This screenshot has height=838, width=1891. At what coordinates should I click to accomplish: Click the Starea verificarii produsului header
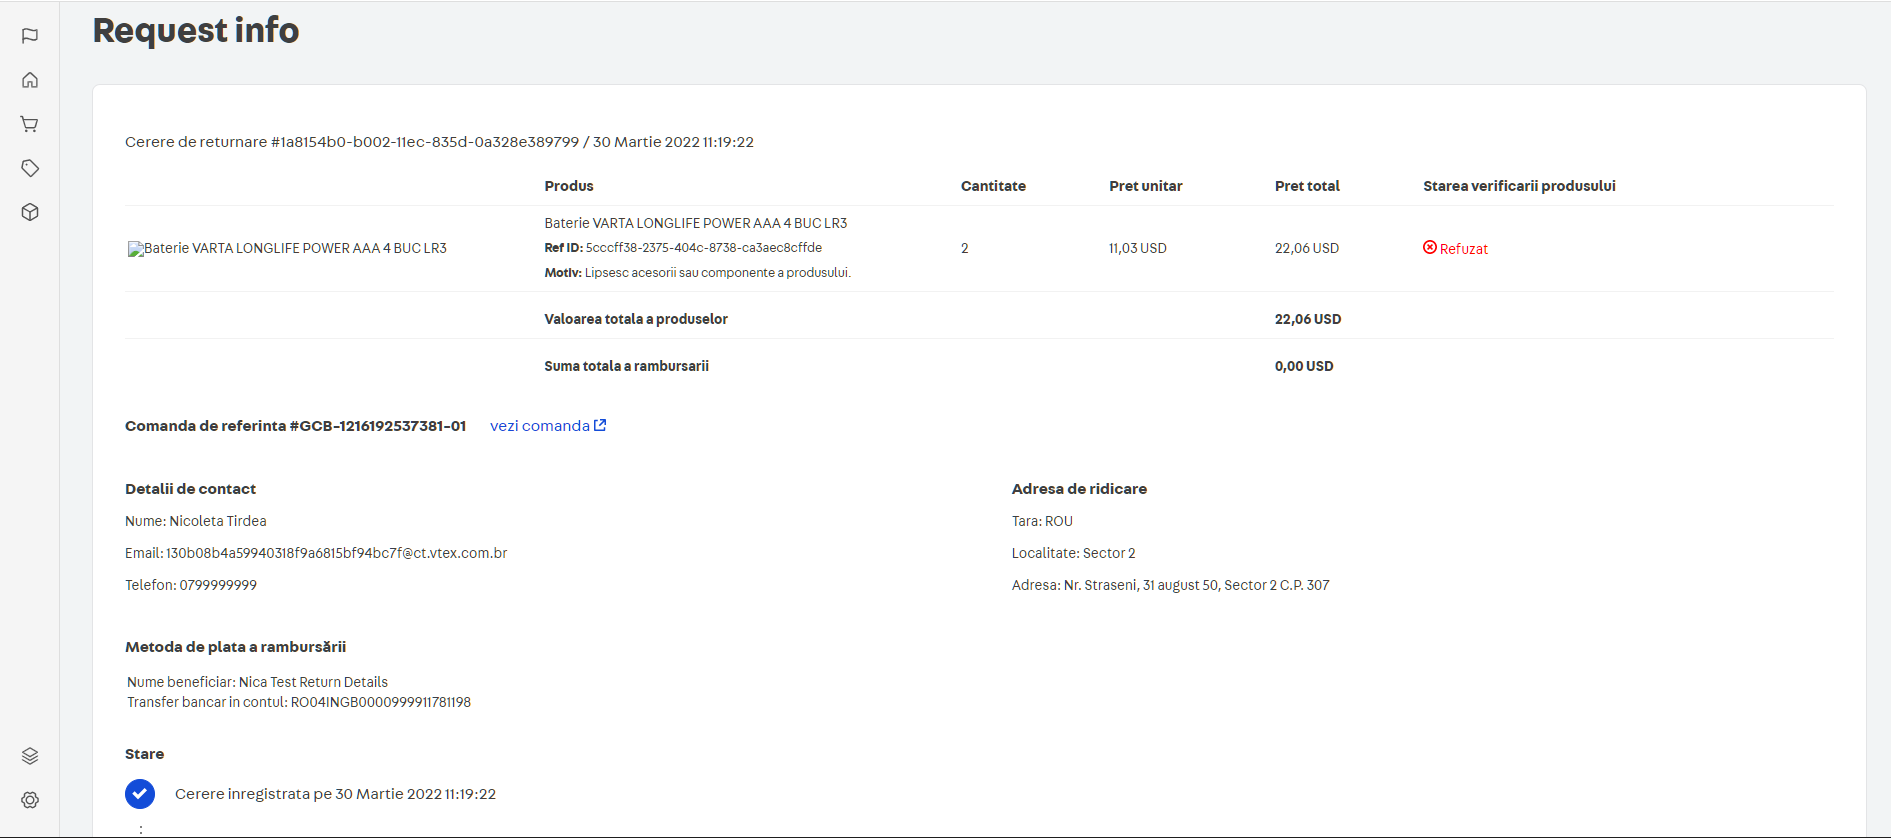click(1519, 186)
